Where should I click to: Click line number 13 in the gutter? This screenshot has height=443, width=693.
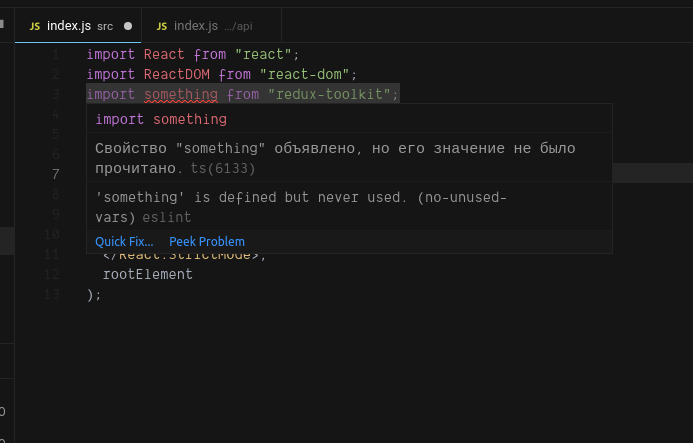(x=52, y=294)
